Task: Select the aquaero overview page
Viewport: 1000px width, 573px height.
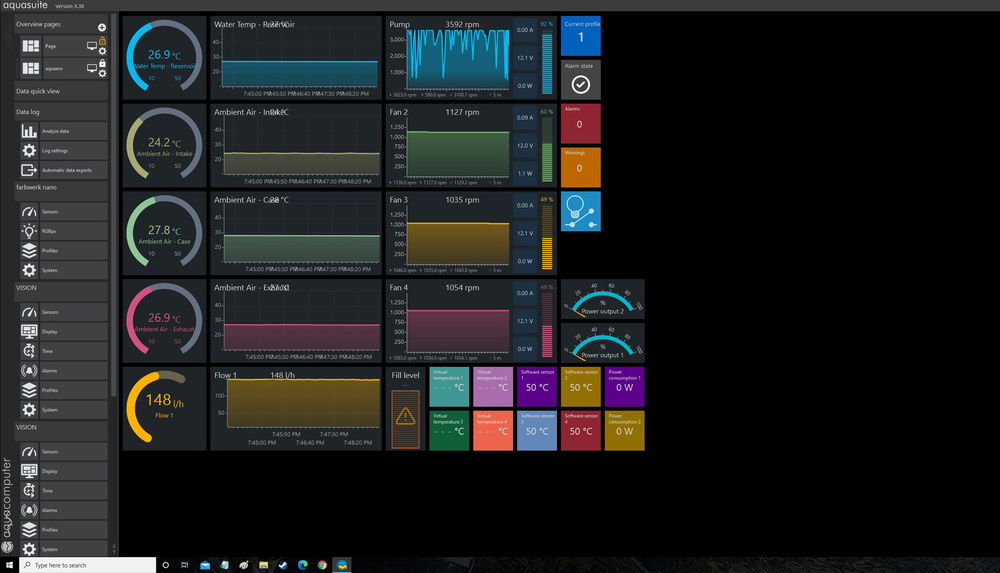Action: 52,68
